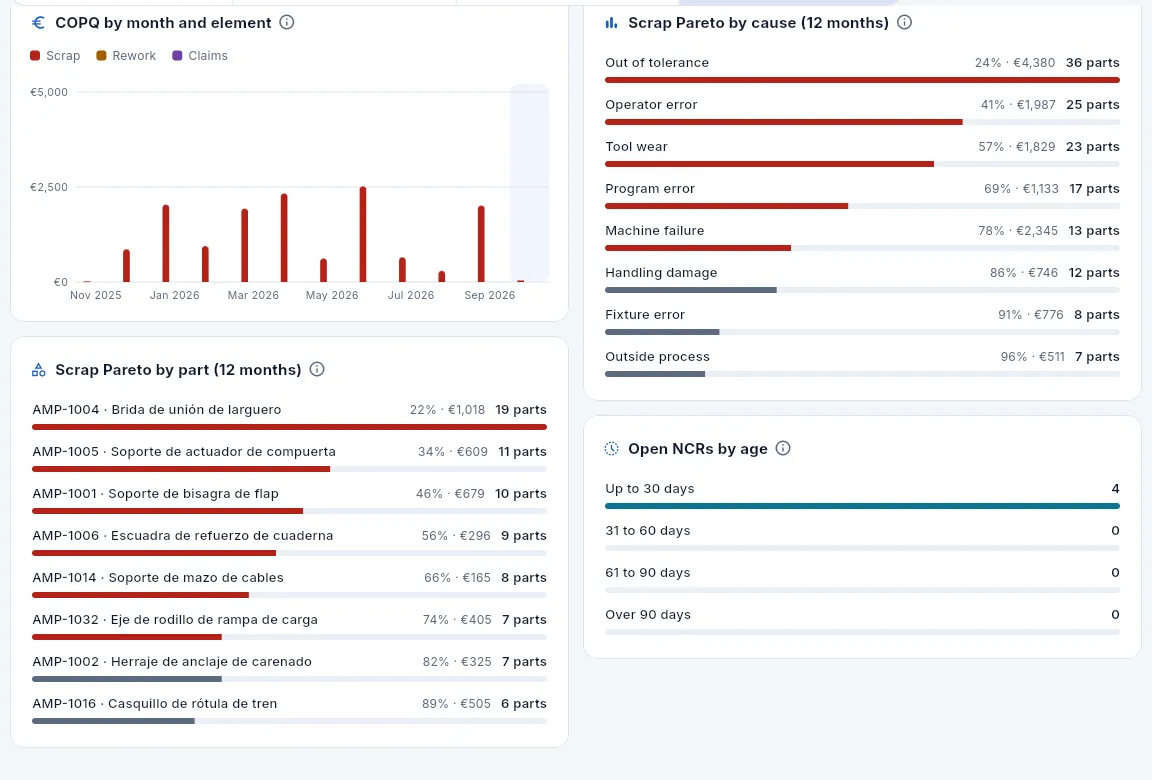Viewport: 1152px width, 780px height.
Task: Click the euro icon beside COPQ title
Action: point(38,23)
